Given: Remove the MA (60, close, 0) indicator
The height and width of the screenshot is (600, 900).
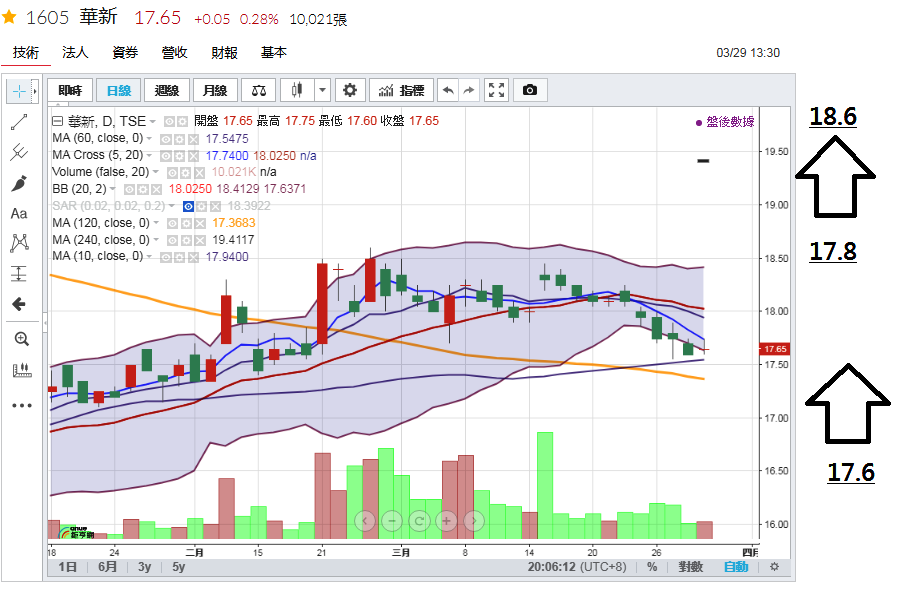Looking at the screenshot, I should (193, 139).
